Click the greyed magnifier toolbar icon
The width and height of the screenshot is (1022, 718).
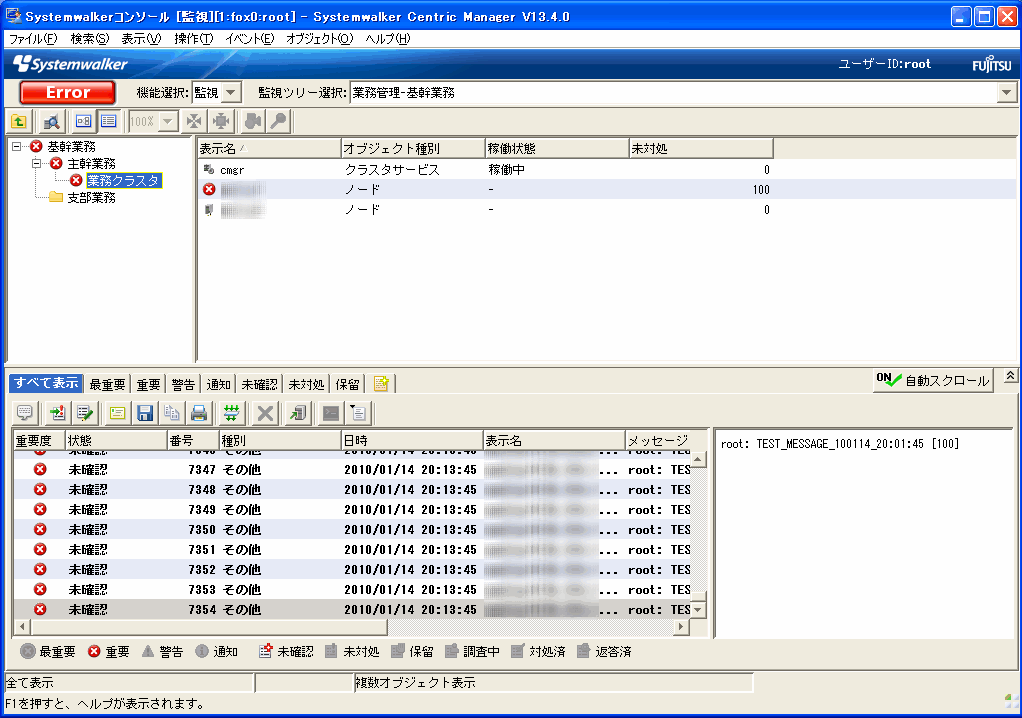tap(278, 121)
